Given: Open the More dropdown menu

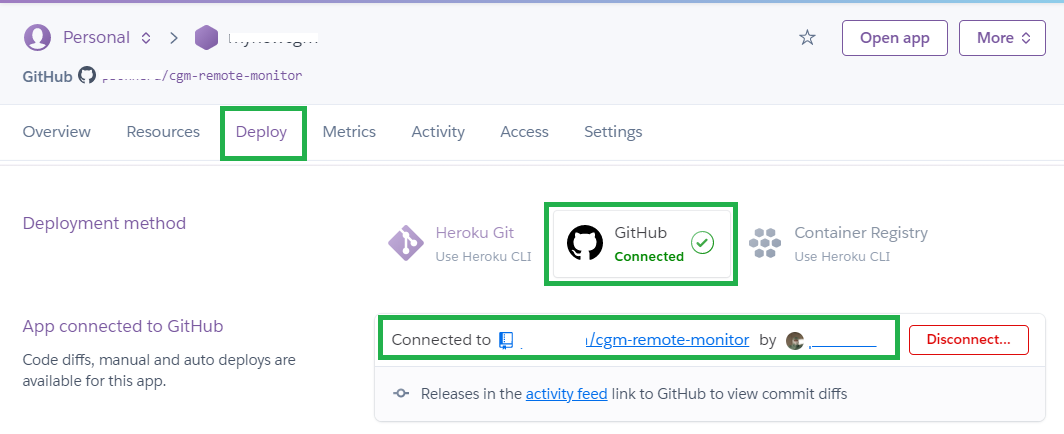Looking at the screenshot, I should (1002, 38).
